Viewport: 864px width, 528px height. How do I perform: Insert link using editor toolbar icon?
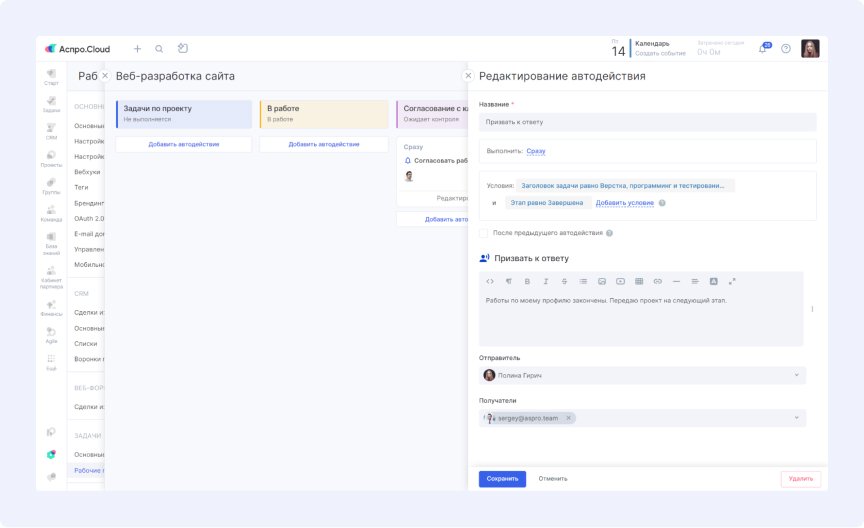coord(657,281)
